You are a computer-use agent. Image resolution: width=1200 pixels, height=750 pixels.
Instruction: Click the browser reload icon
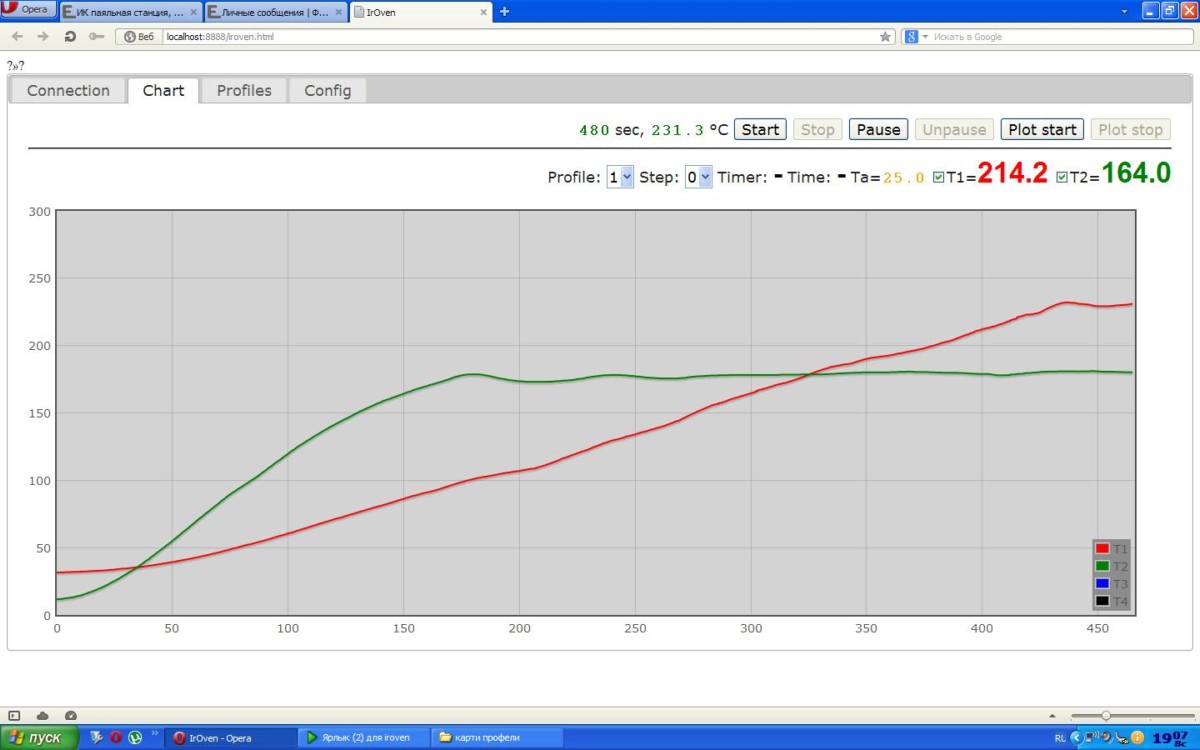pos(70,37)
